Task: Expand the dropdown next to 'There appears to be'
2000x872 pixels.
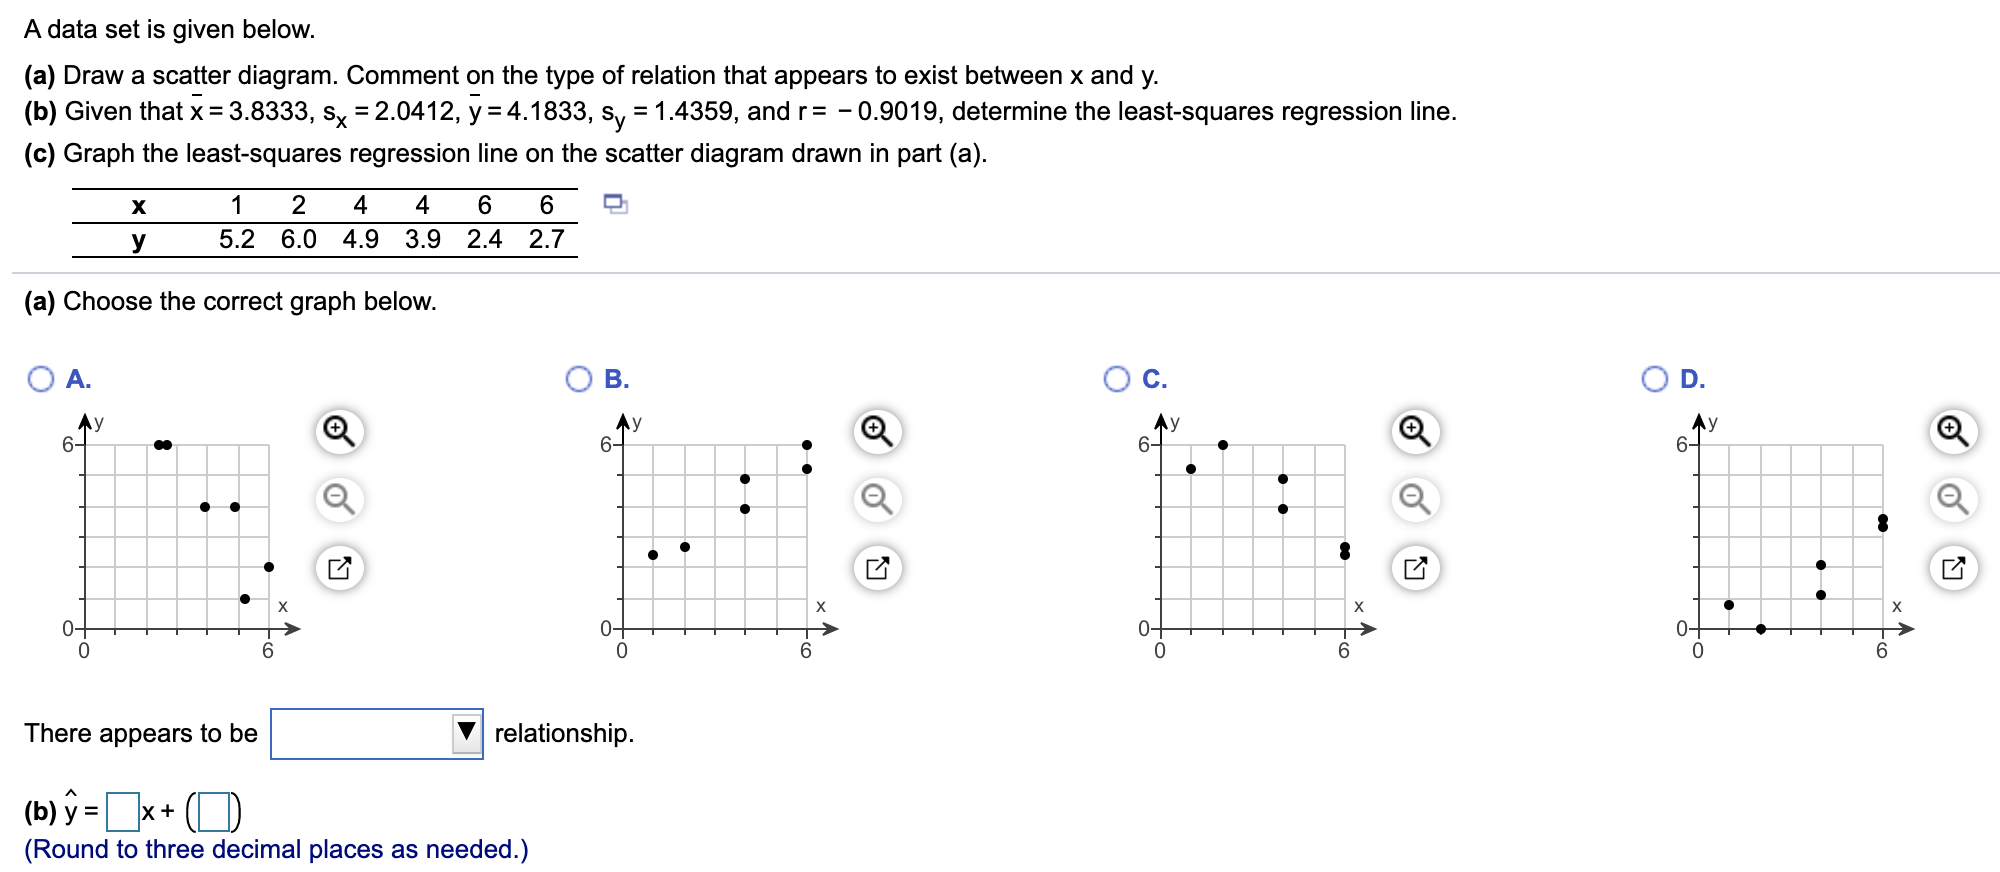Action: pos(376,733)
